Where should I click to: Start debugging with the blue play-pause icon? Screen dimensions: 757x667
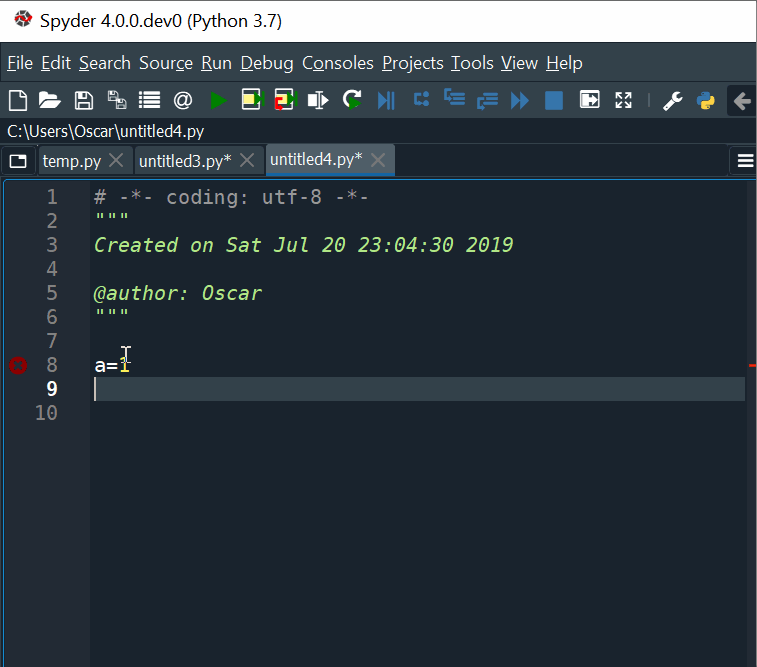[386, 100]
